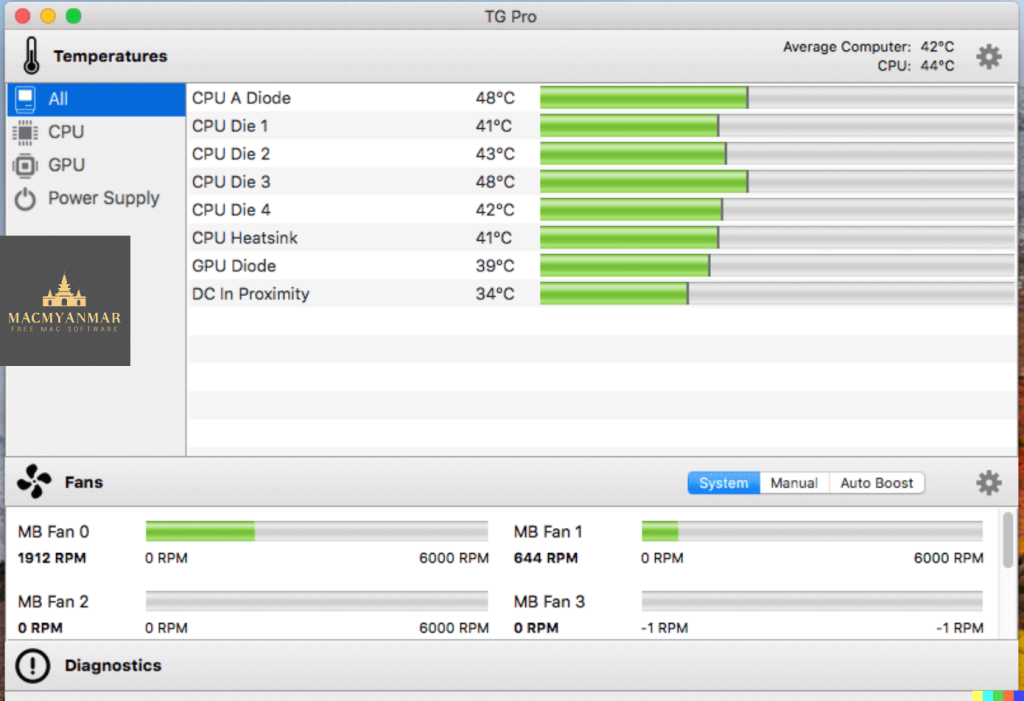This screenshot has width=1024, height=701.
Task: Select the CPU A Diode row
Action: coord(601,98)
